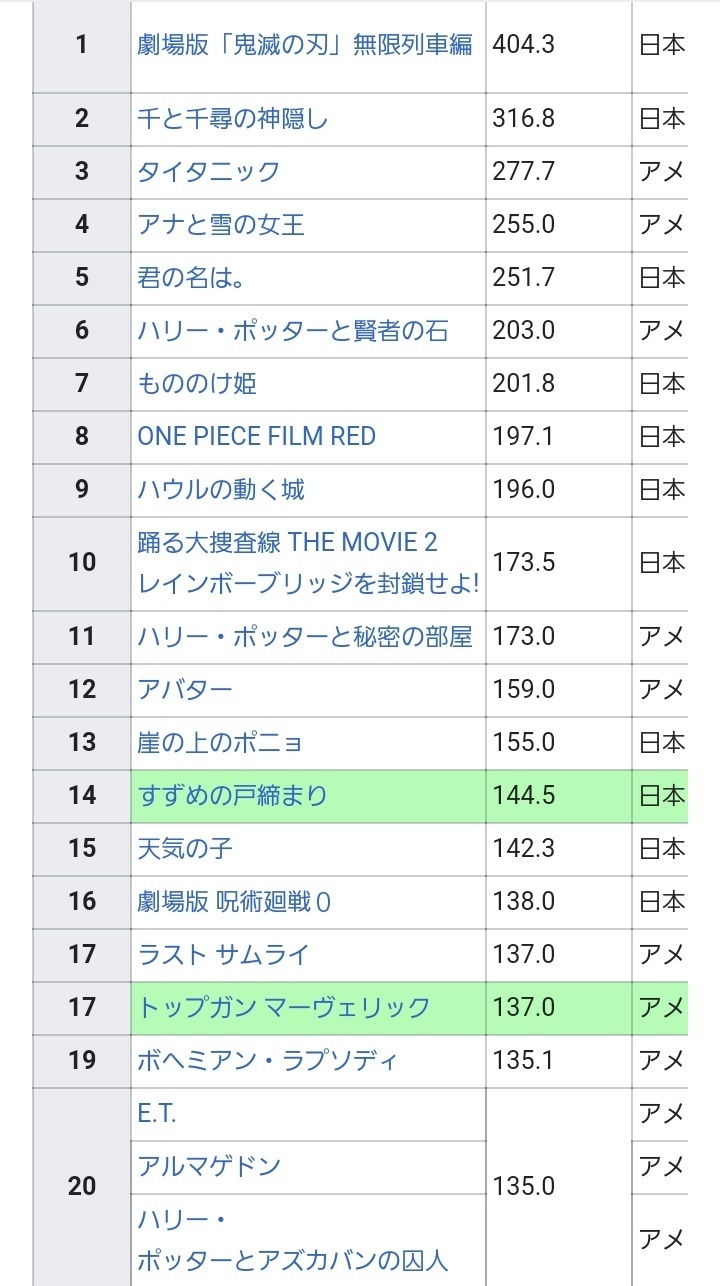This screenshot has height=1286, width=720.
Task: Open the 劇場版「鬼滅の刃」無限列車編 link
Action: [305, 45]
